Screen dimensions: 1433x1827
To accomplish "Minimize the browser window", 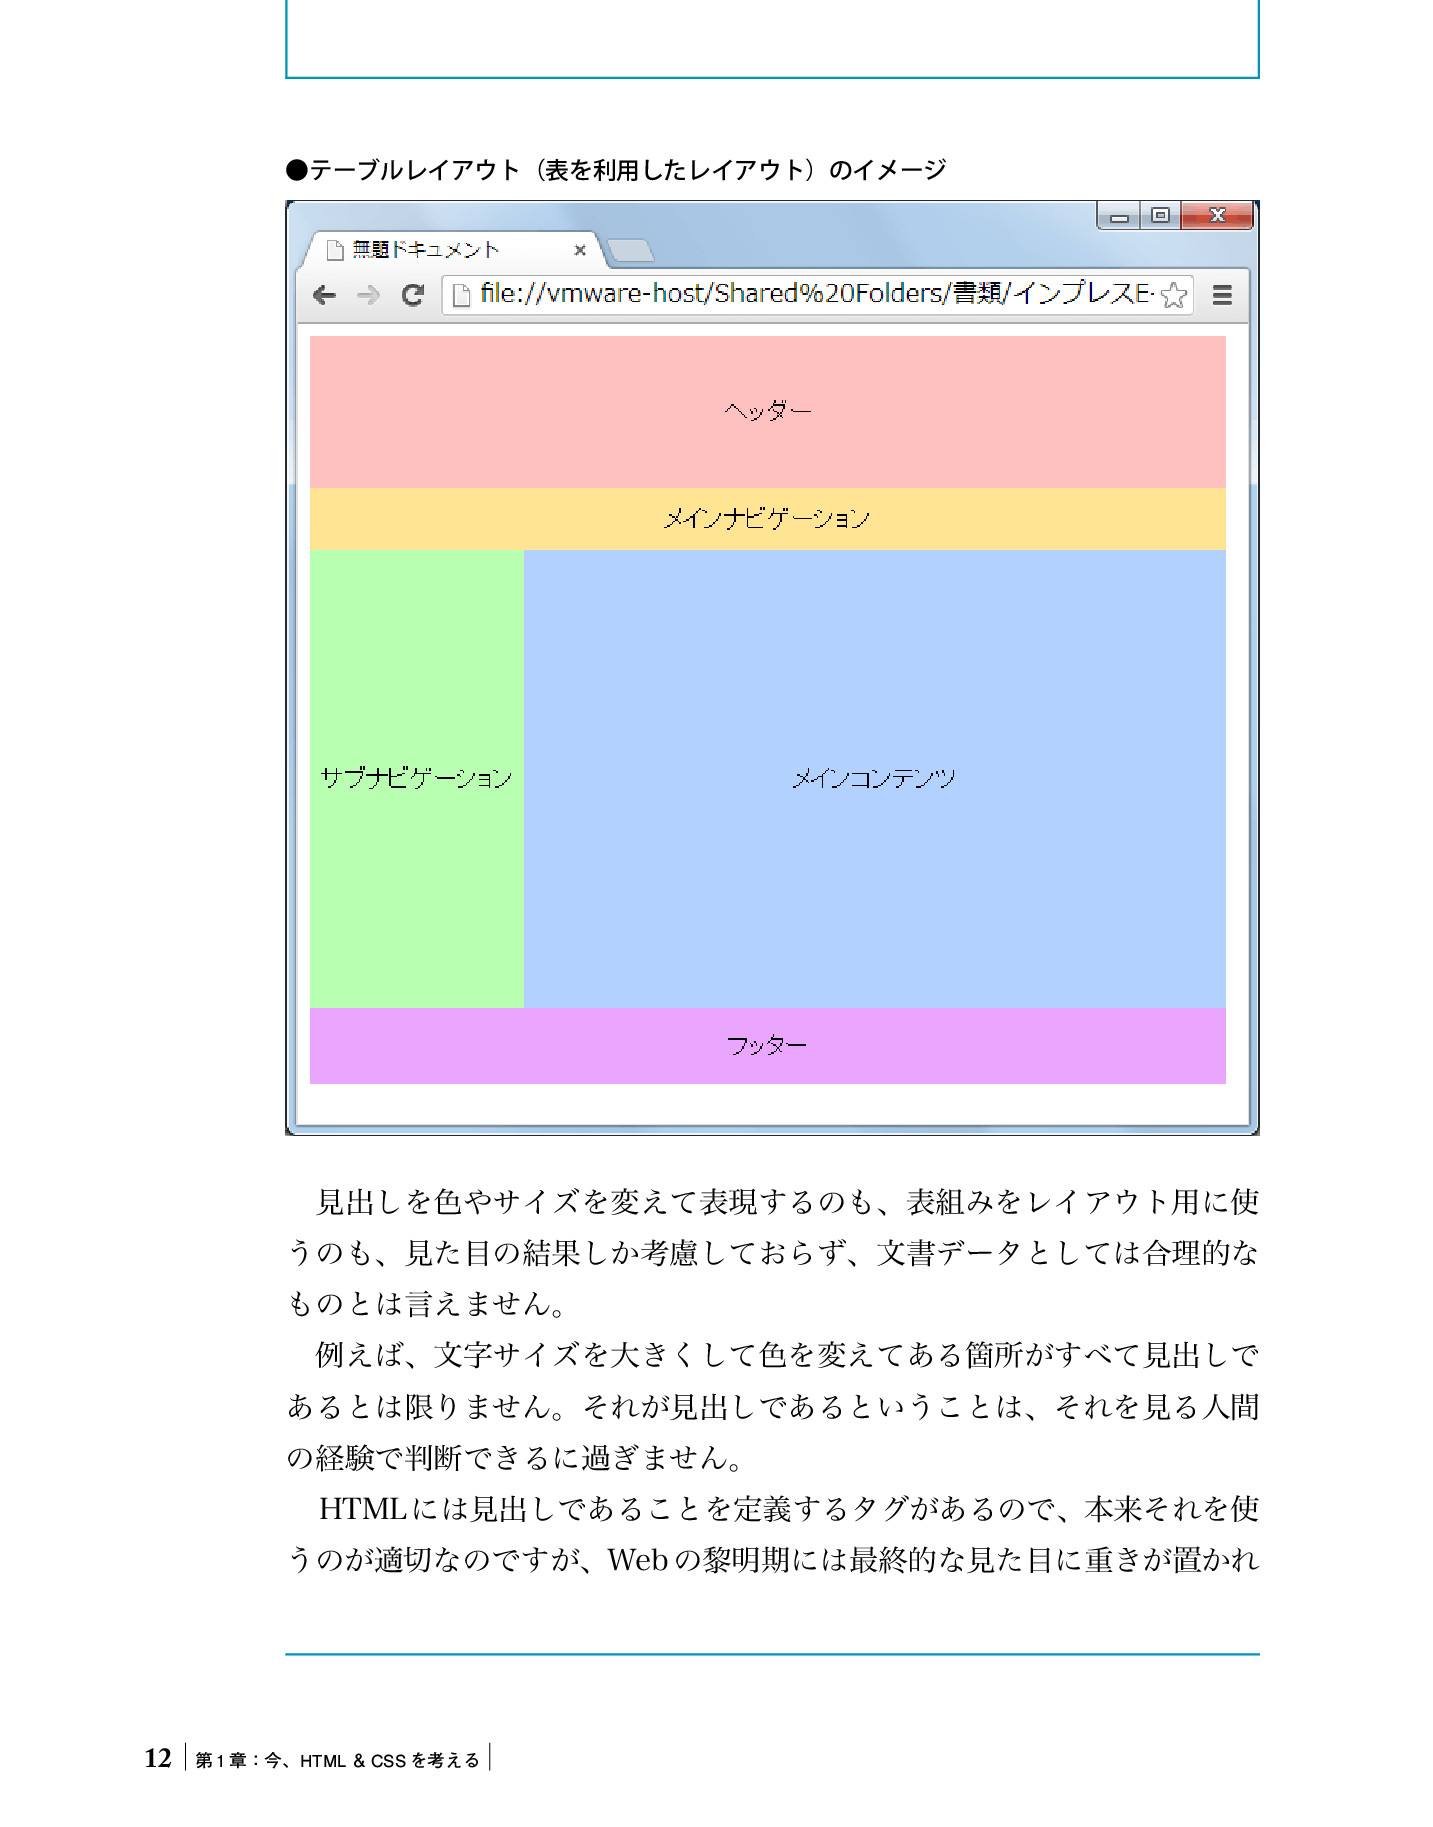I will (1119, 216).
